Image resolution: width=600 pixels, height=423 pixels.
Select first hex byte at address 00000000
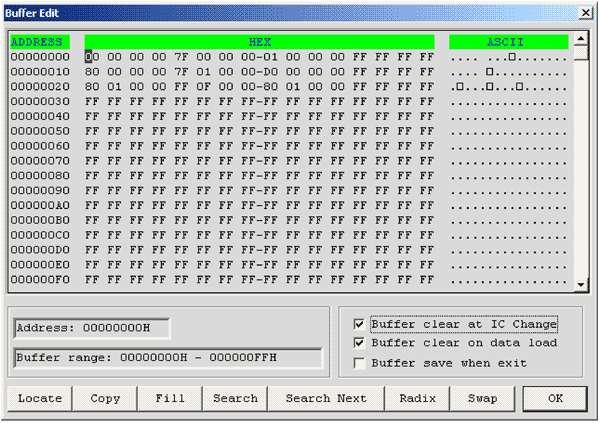click(91, 57)
